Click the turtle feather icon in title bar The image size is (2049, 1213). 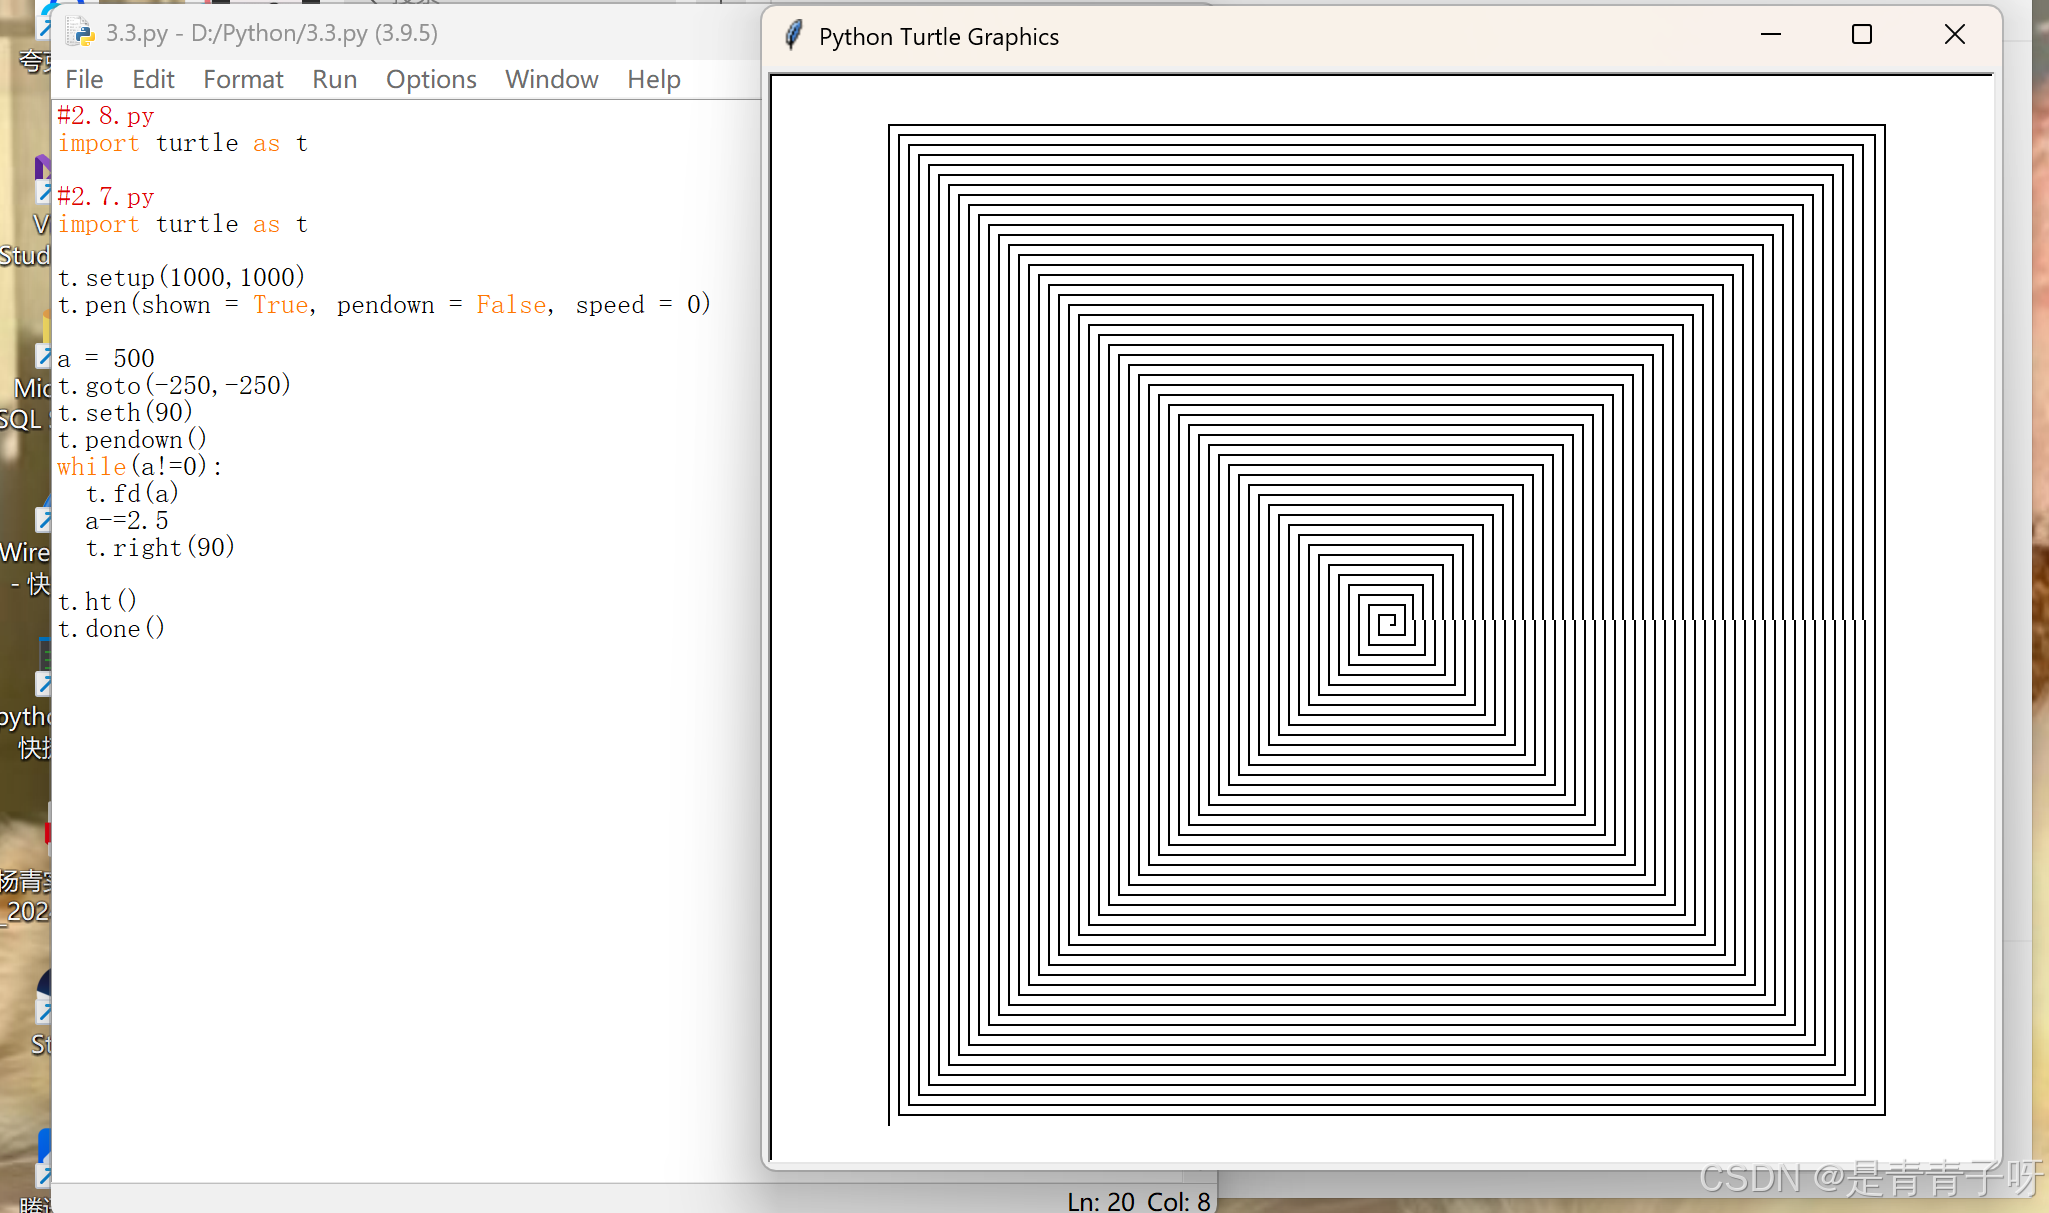[794, 36]
